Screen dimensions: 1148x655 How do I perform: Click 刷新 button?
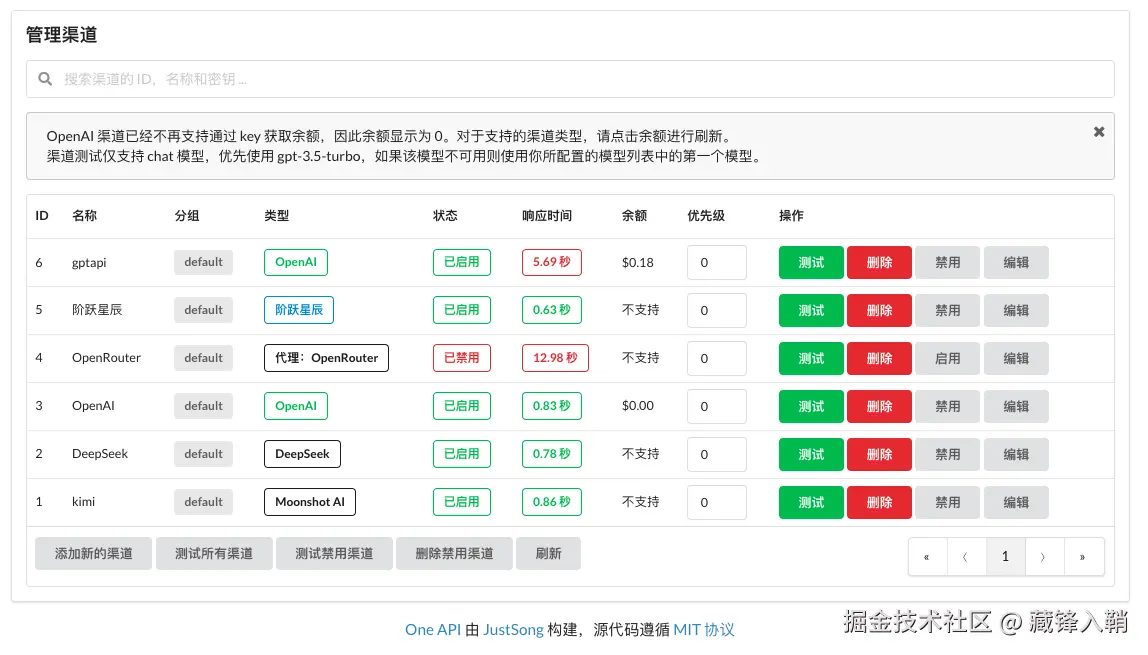(548, 554)
